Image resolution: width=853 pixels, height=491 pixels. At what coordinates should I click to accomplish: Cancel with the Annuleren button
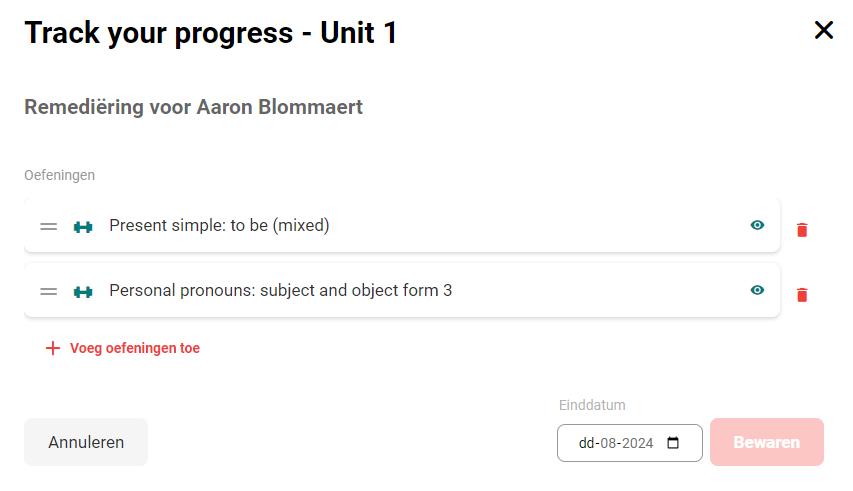tap(86, 442)
